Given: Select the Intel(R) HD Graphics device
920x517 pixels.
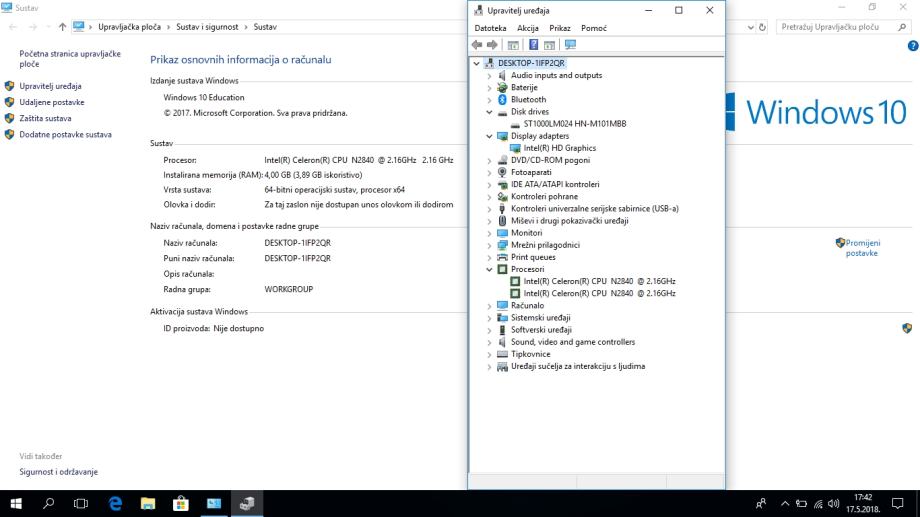Looking at the screenshot, I should click(x=559, y=148).
